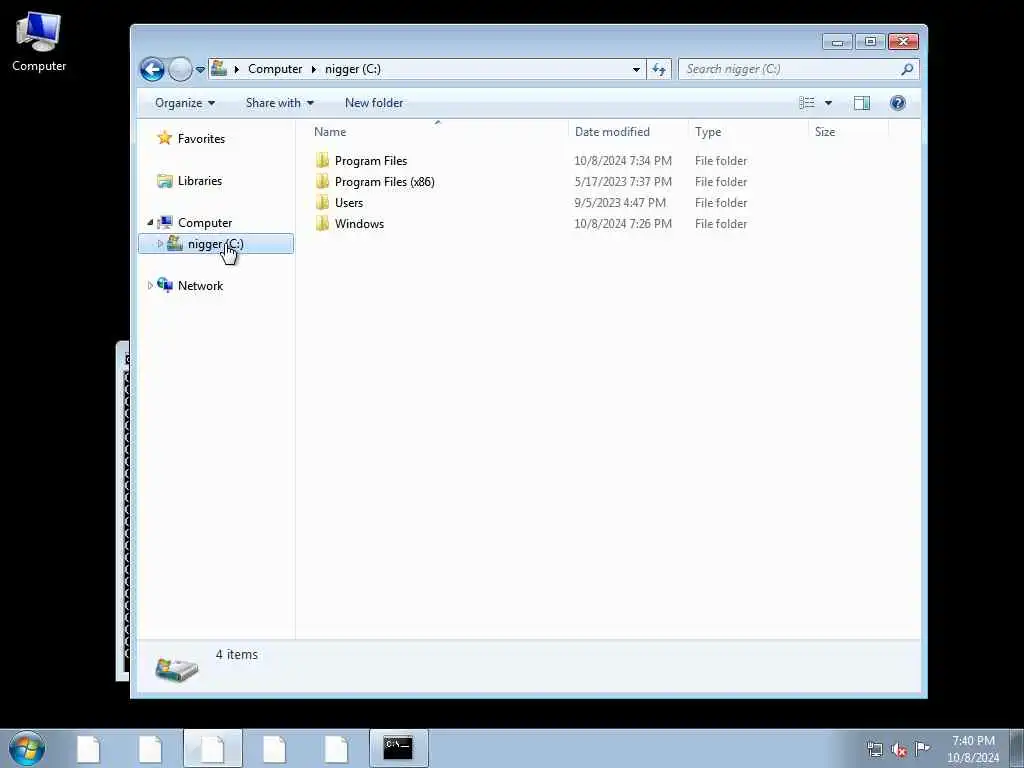Select the Computer breadcrumb in the address bar
Image resolution: width=1024 pixels, height=768 pixels.
pyautogui.click(x=275, y=69)
